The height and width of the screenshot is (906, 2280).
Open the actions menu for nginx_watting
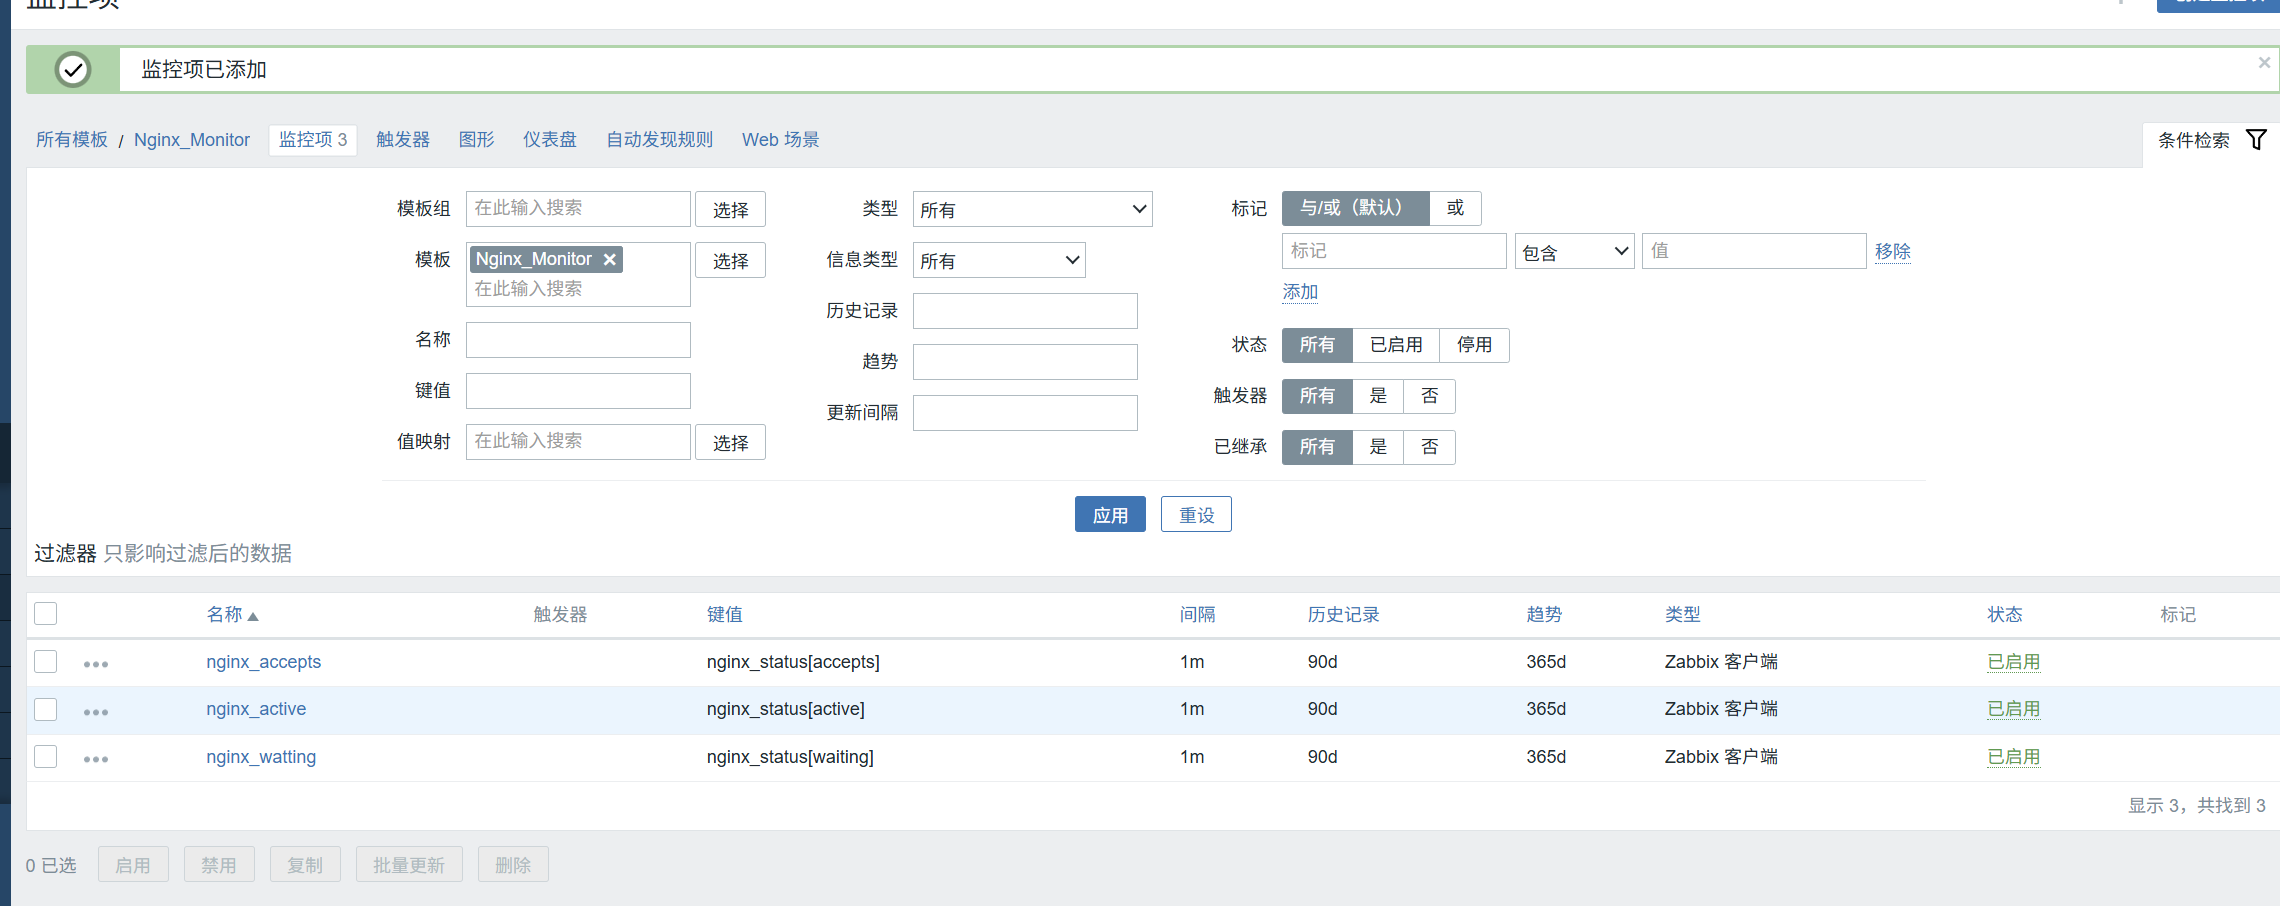pos(96,759)
